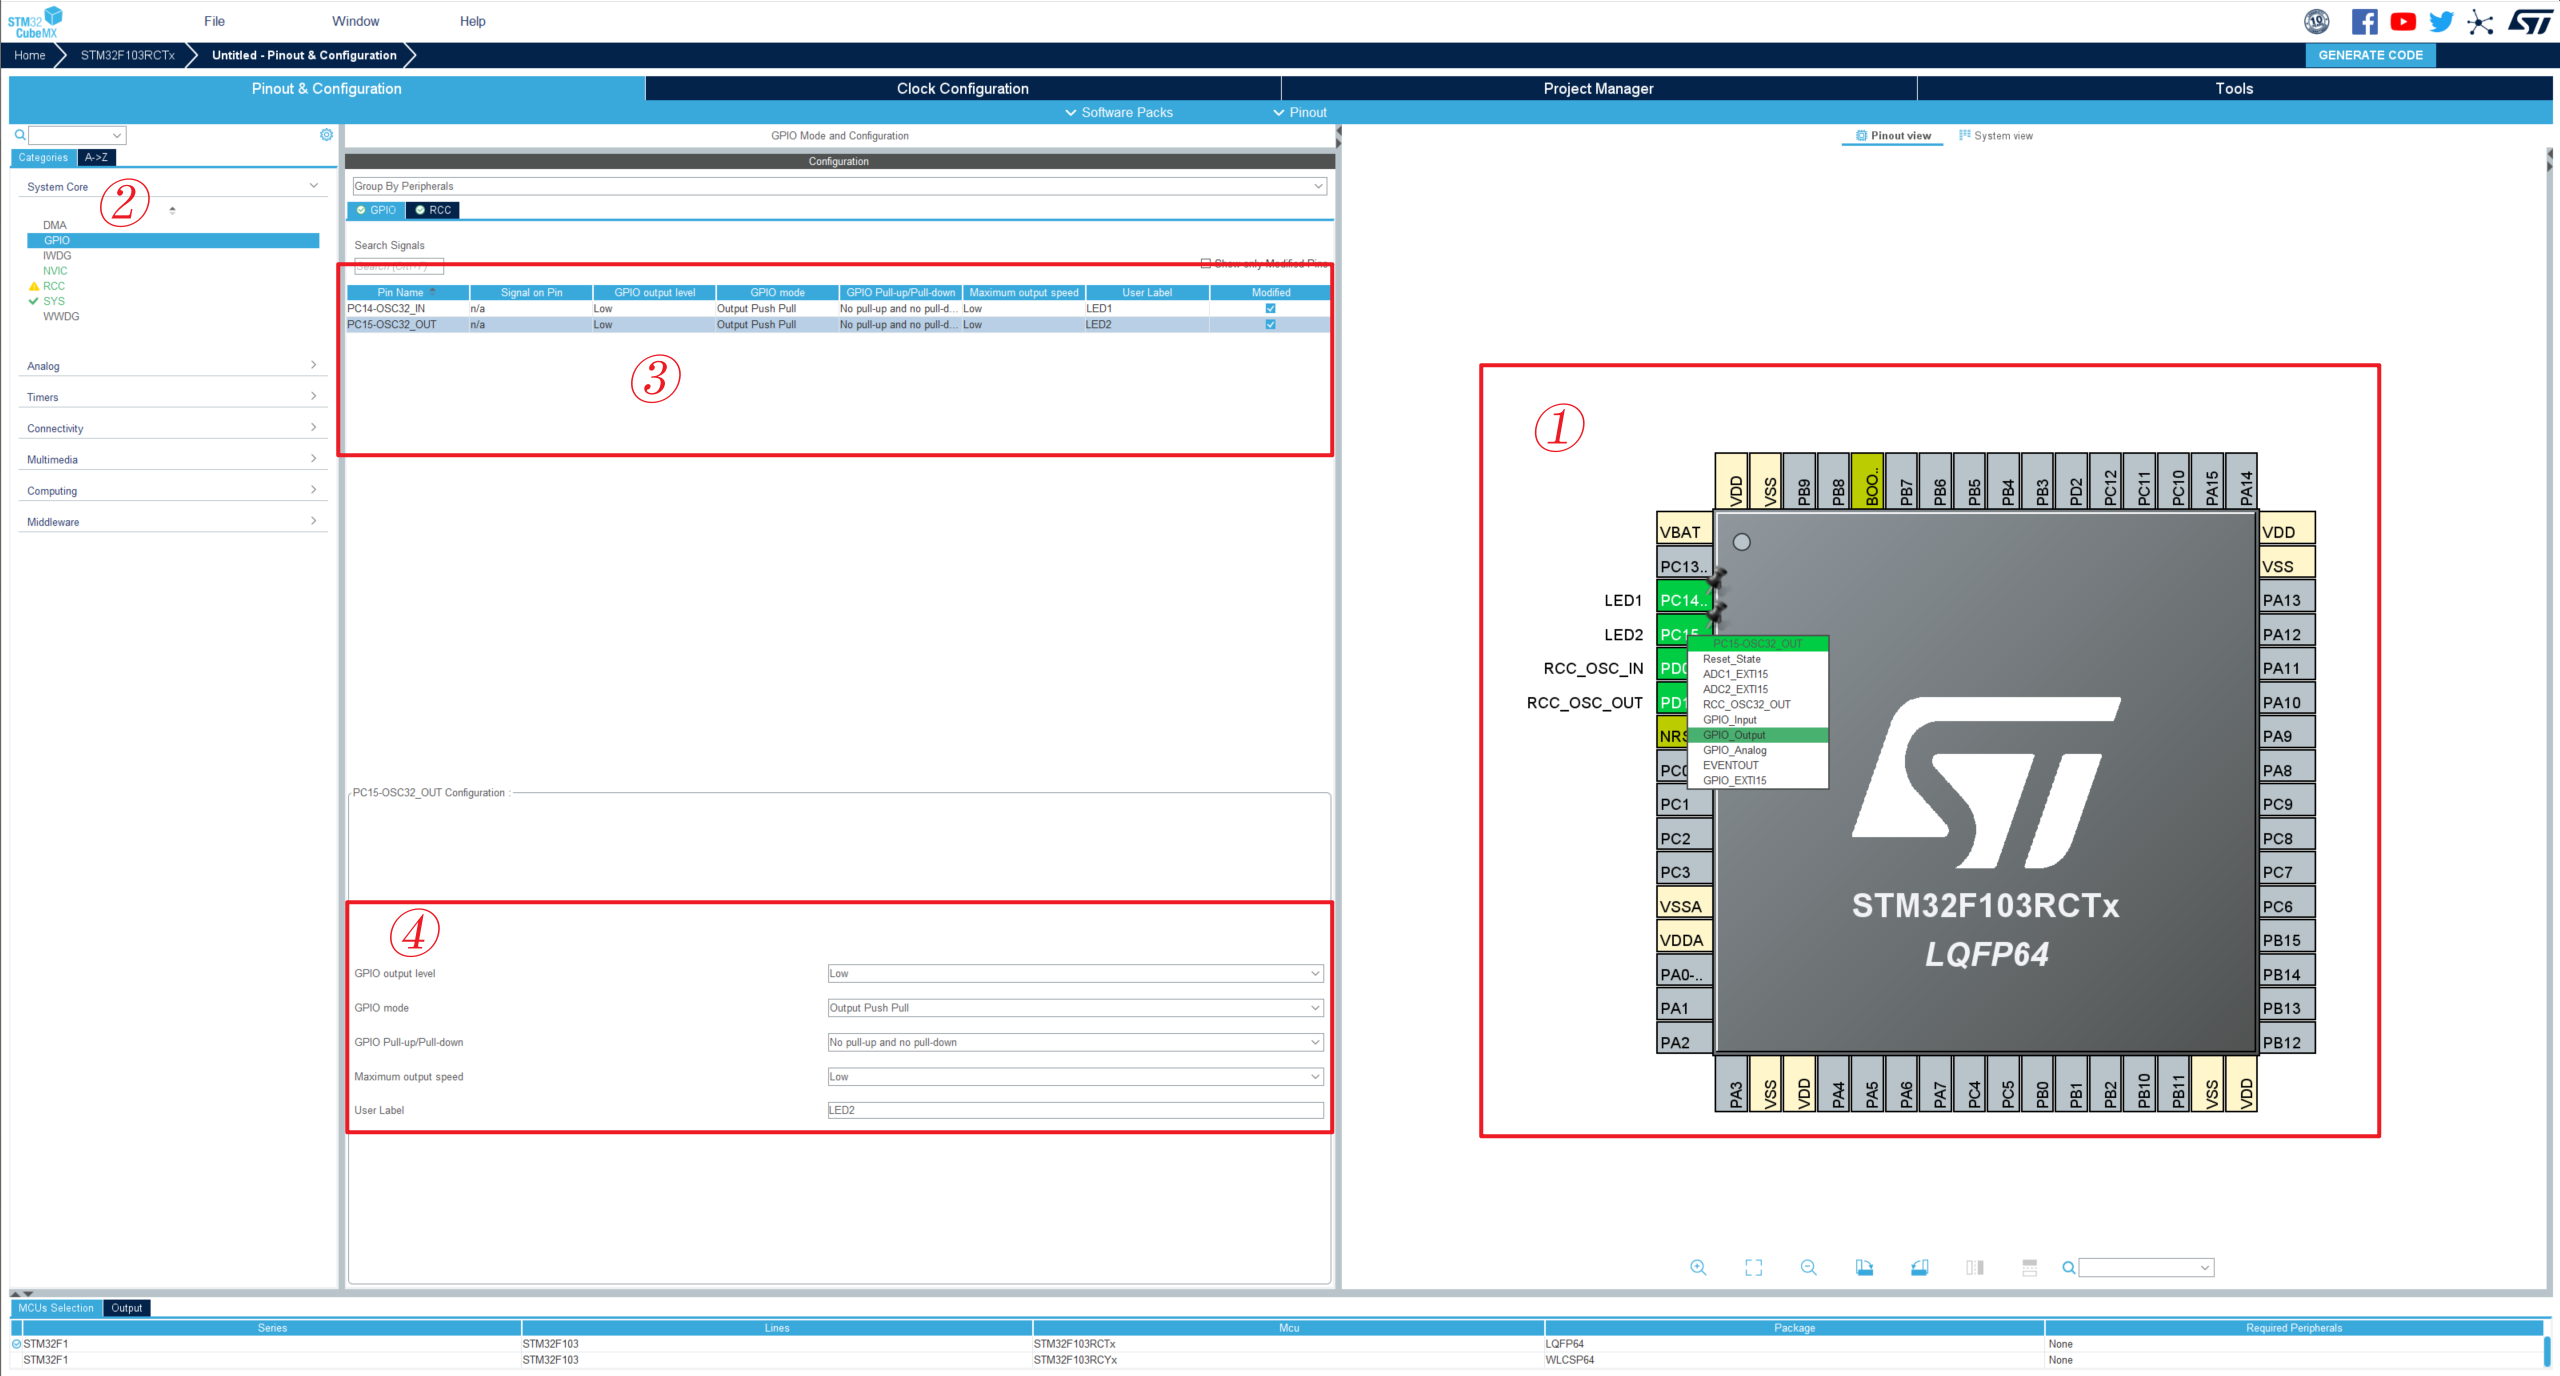Toggle Modified checkbox for PC14-OSC32_IN row
Screen dimensions: 2560x1376
(x=1270, y=308)
